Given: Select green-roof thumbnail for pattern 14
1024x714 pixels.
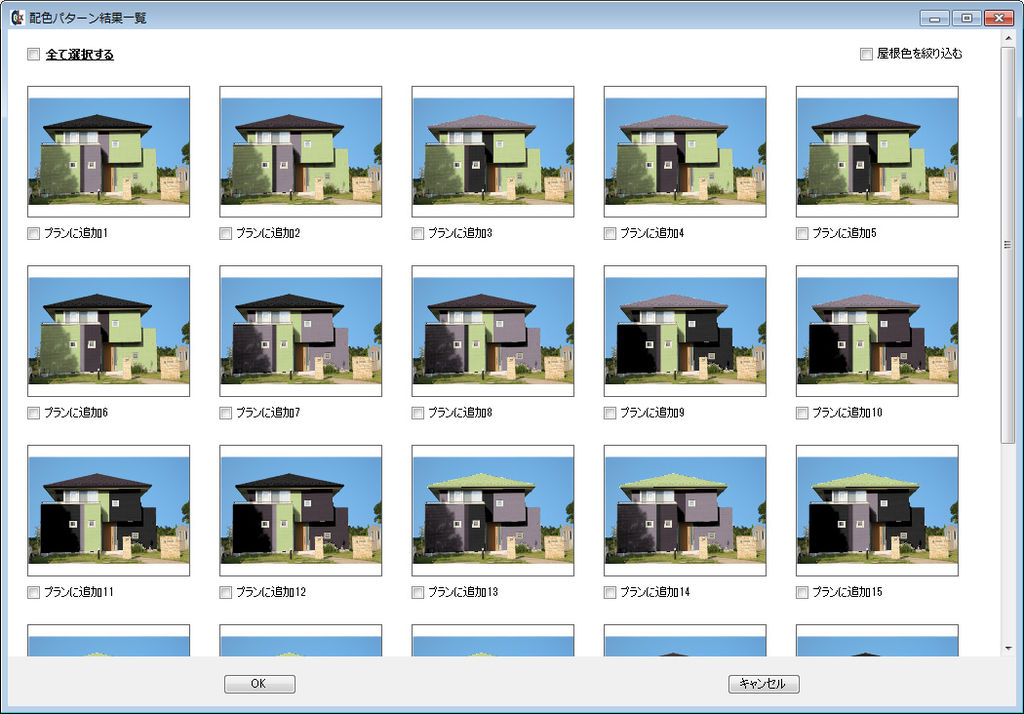Looking at the screenshot, I should [x=684, y=511].
